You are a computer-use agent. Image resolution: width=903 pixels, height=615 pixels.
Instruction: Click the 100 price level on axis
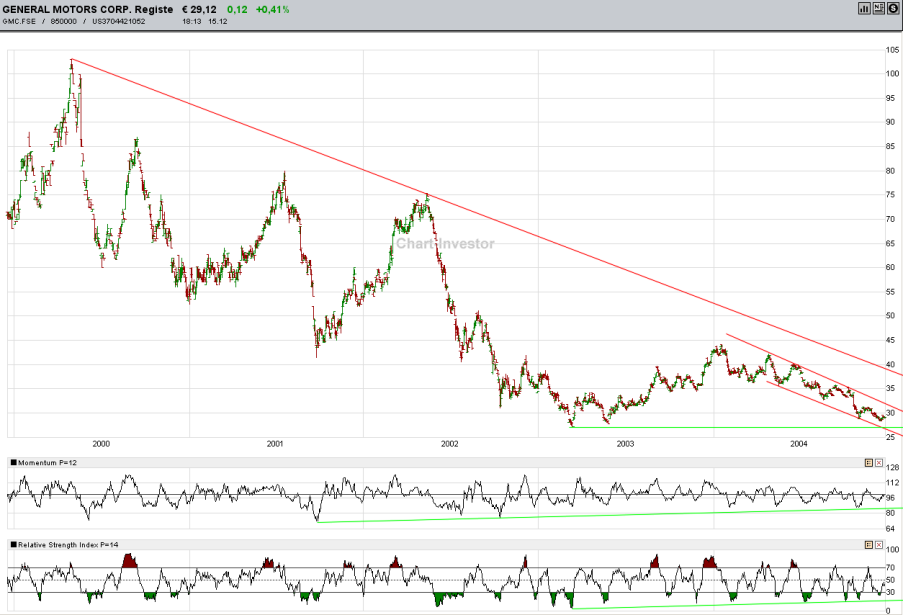pyautogui.click(x=892, y=74)
